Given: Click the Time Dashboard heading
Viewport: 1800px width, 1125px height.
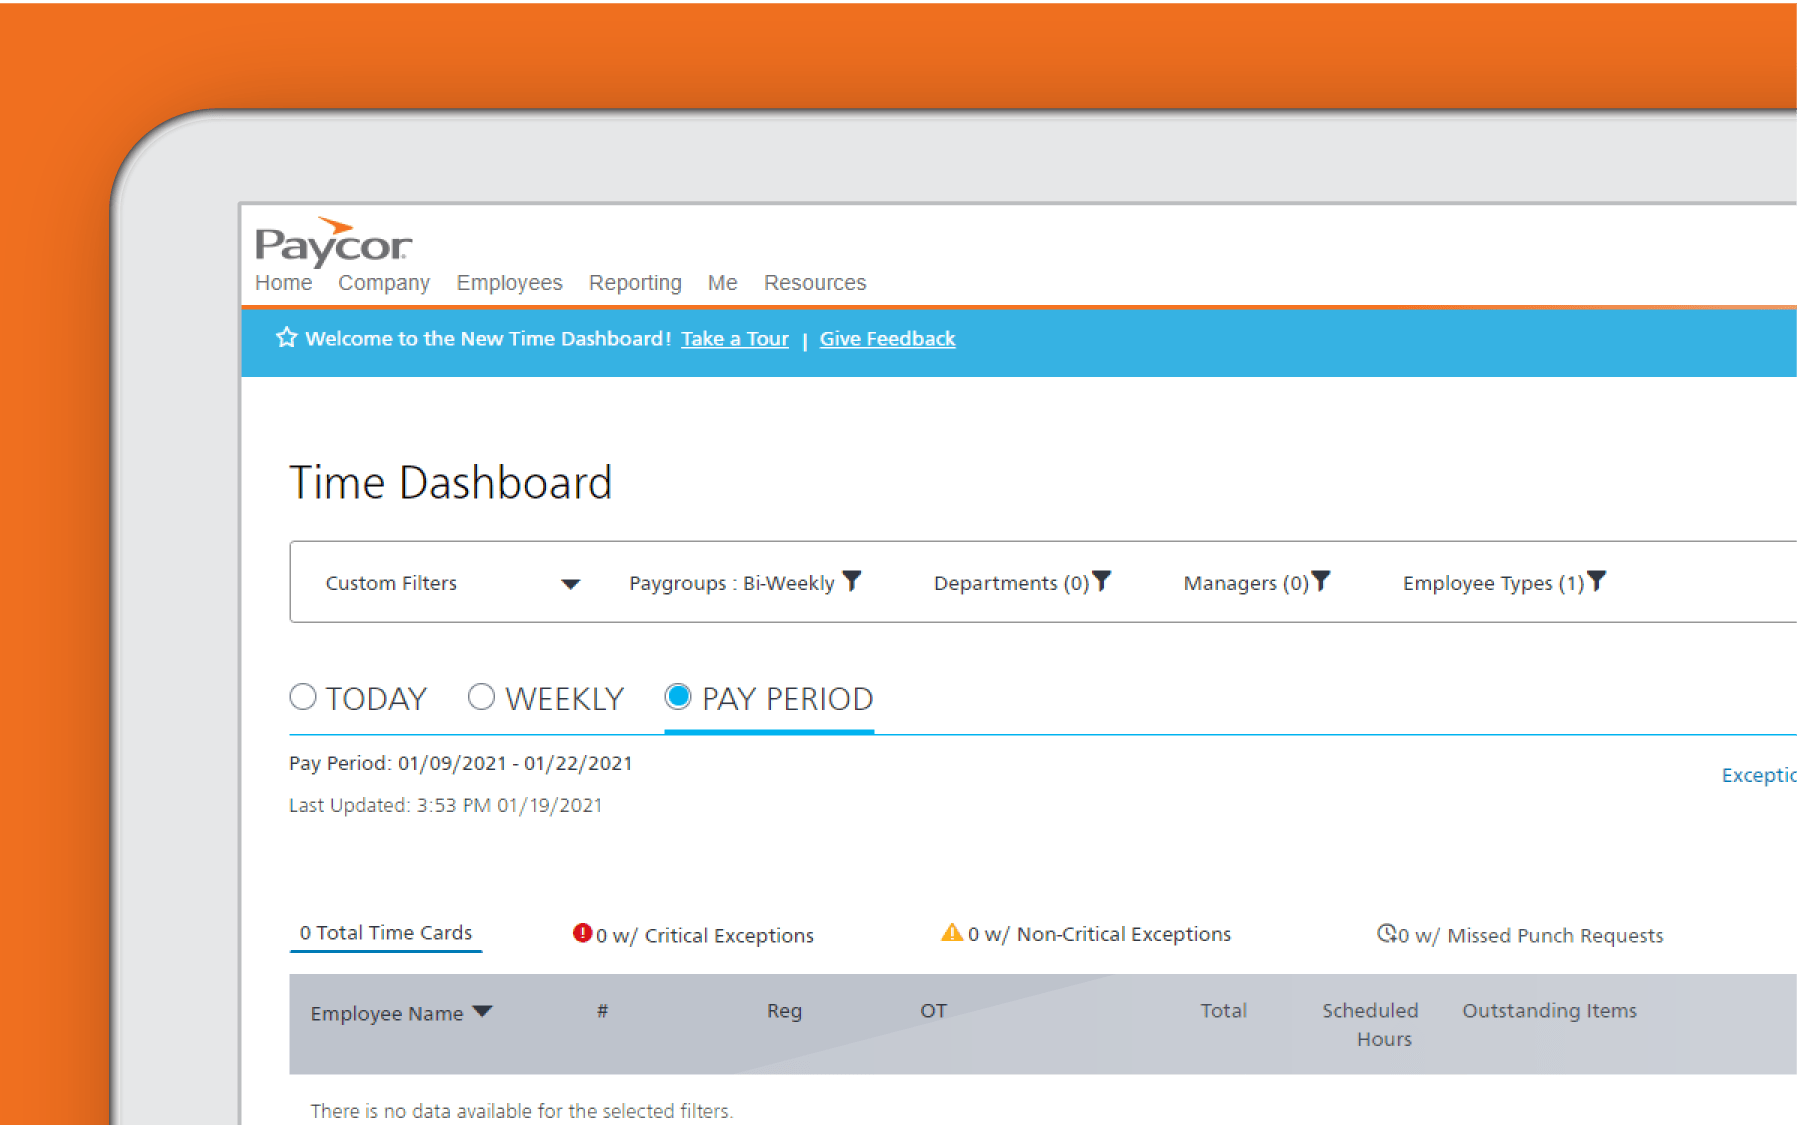Looking at the screenshot, I should (451, 483).
